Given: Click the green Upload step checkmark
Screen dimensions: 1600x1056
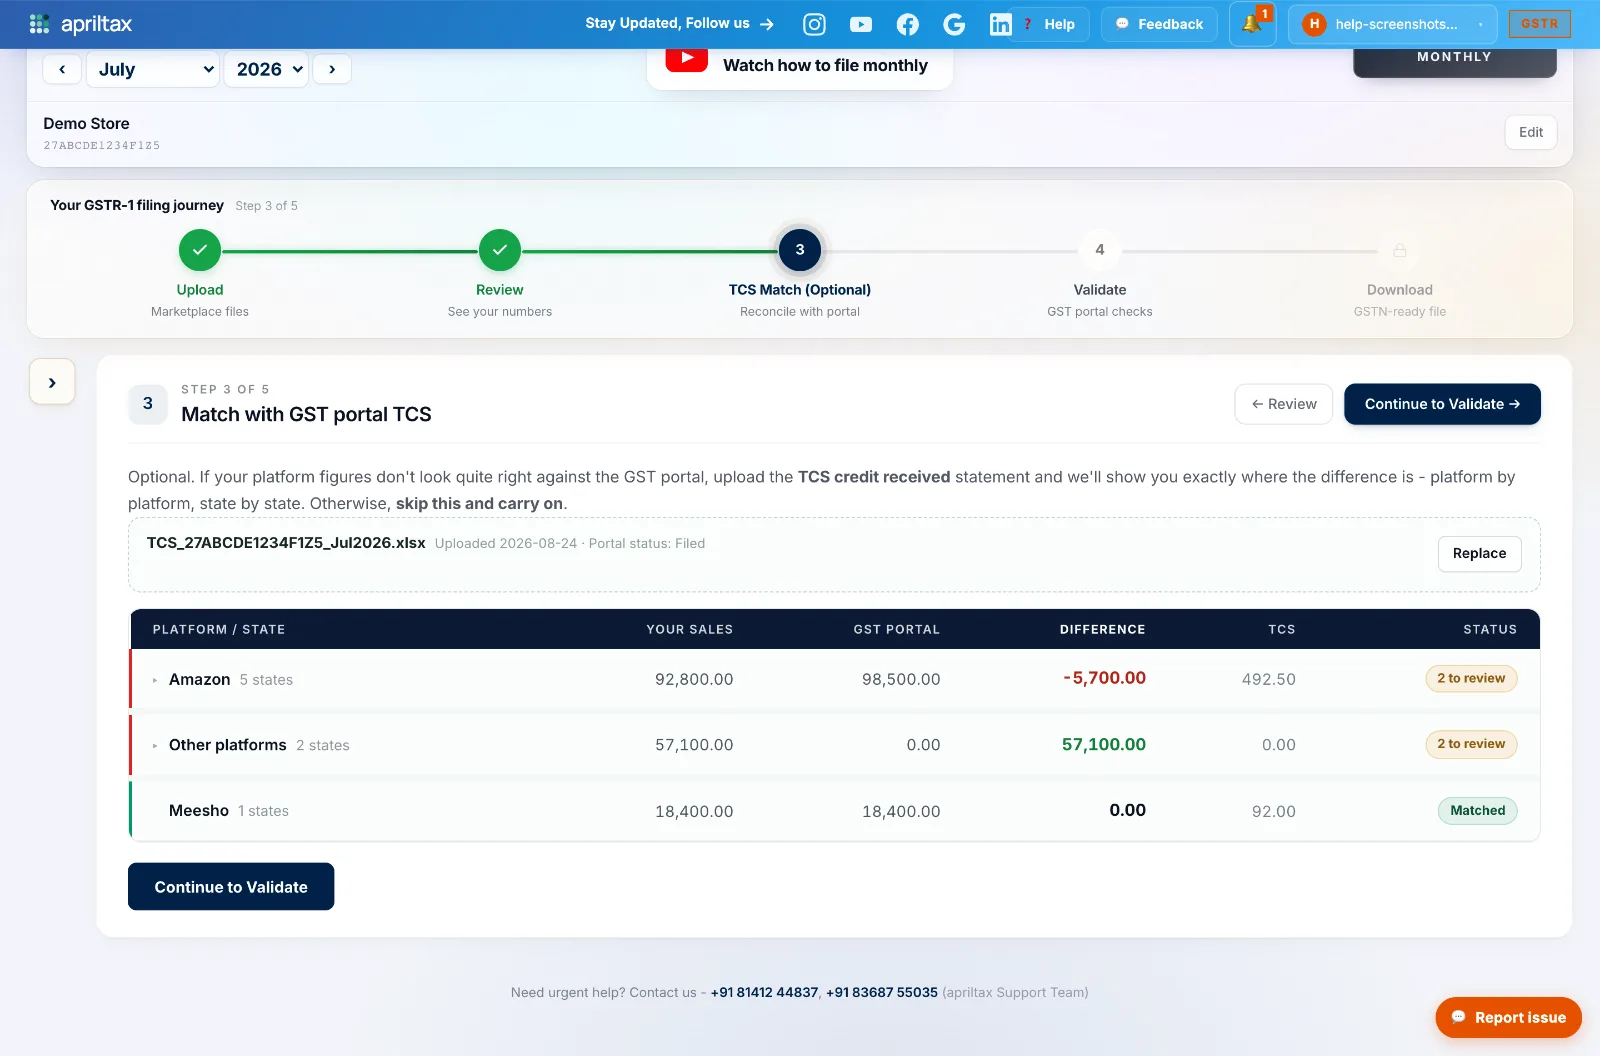Looking at the screenshot, I should pyautogui.click(x=200, y=250).
